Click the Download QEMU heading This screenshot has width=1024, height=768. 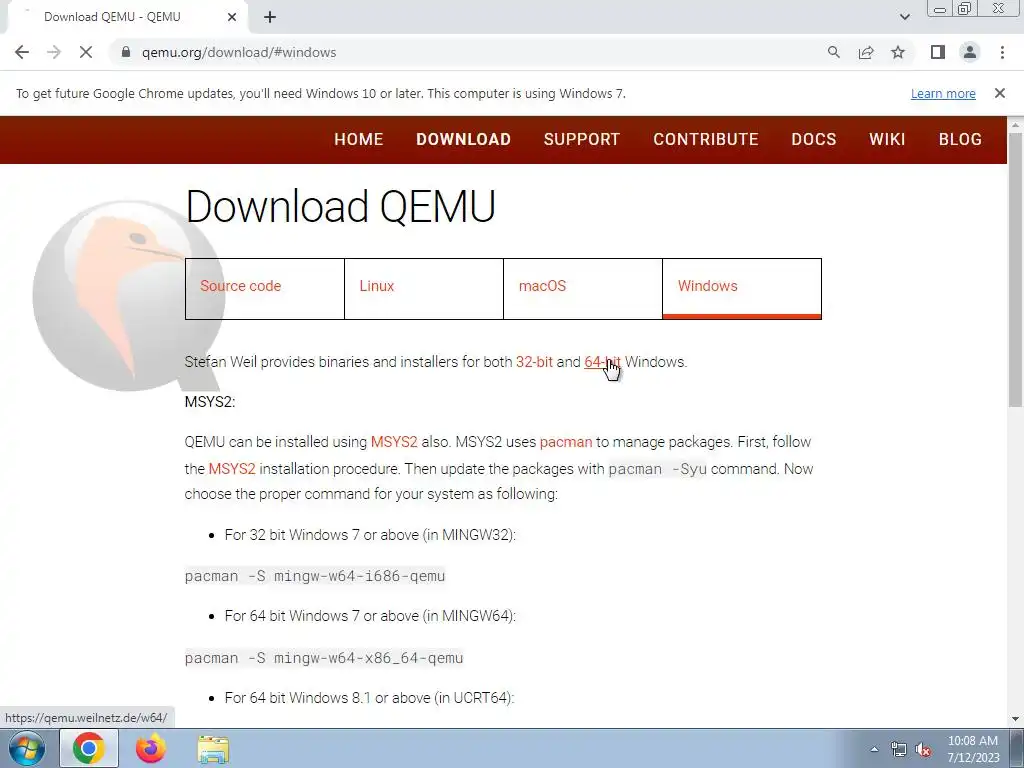[340, 206]
